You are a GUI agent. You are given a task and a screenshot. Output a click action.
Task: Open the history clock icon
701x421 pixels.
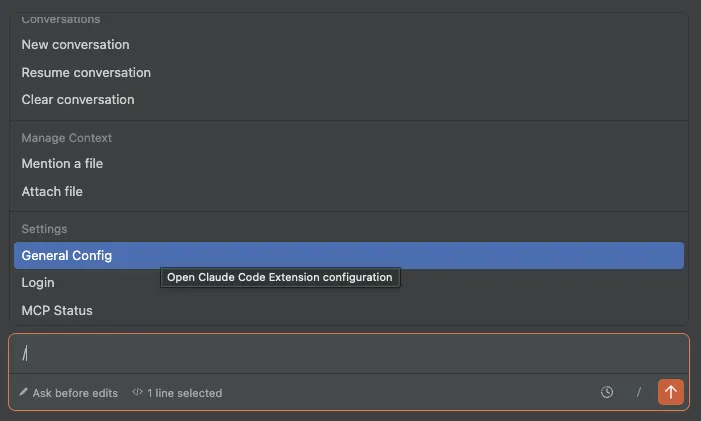point(607,392)
